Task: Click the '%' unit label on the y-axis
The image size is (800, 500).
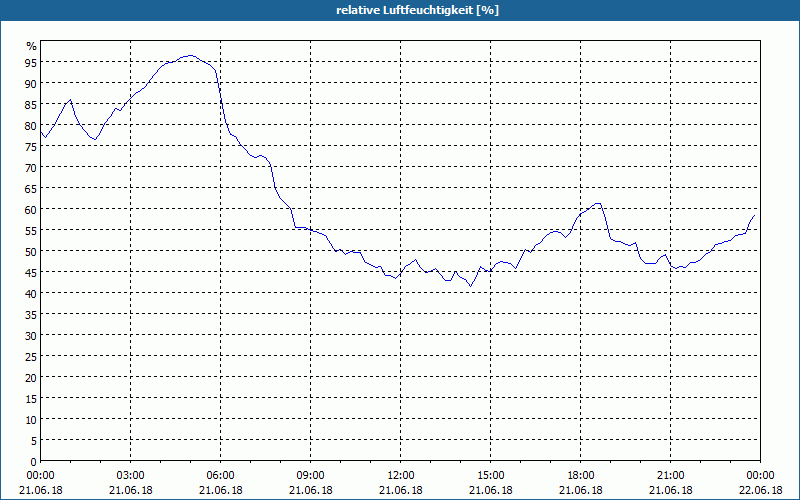Action: pyautogui.click(x=32, y=46)
